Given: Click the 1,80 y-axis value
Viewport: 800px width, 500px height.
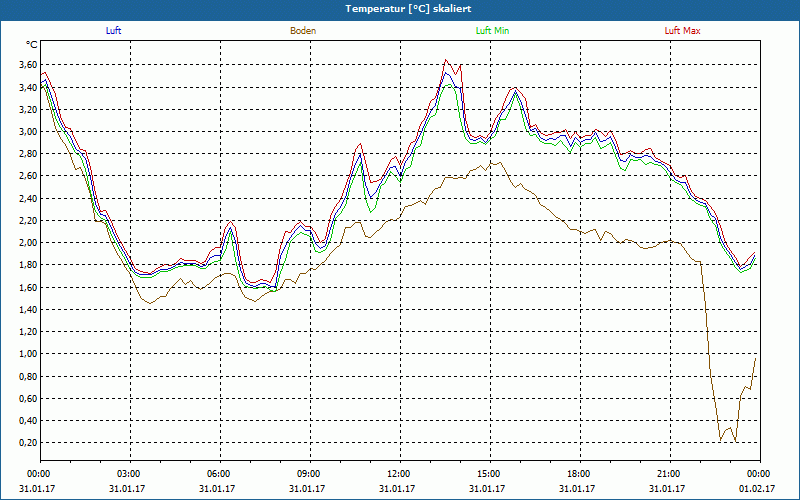Looking at the screenshot, I should tap(28, 265).
